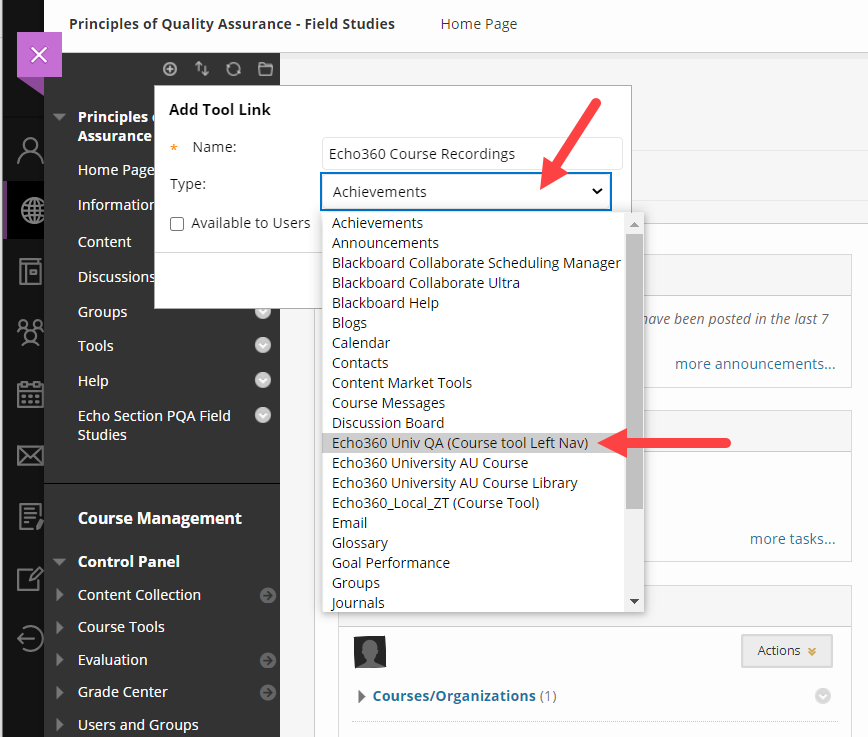Expand the Courses/Organizations triangle
Image resolution: width=868 pixels, height=737 pixels.
(361, 696)
